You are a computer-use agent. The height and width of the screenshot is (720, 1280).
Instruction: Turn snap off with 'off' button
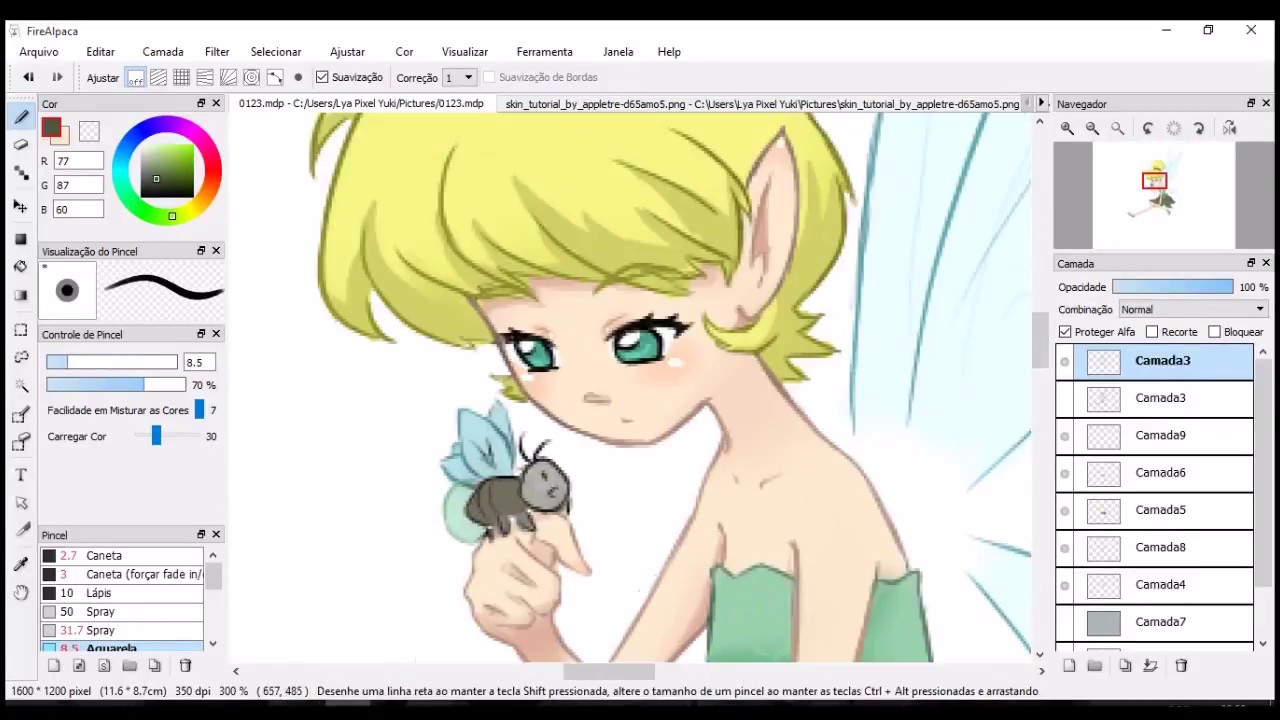(135, 77)
